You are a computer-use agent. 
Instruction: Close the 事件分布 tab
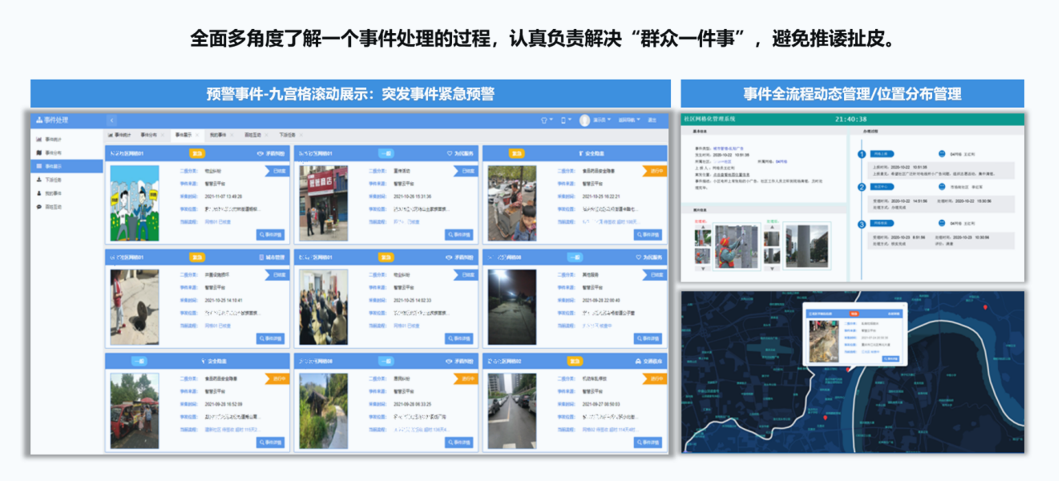tap(163, 135)
